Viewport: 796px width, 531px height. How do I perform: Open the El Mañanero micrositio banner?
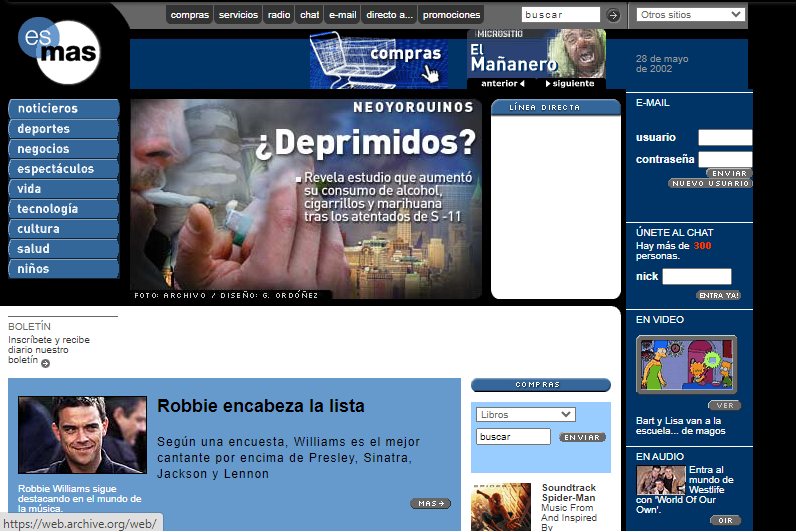[536, 53]
